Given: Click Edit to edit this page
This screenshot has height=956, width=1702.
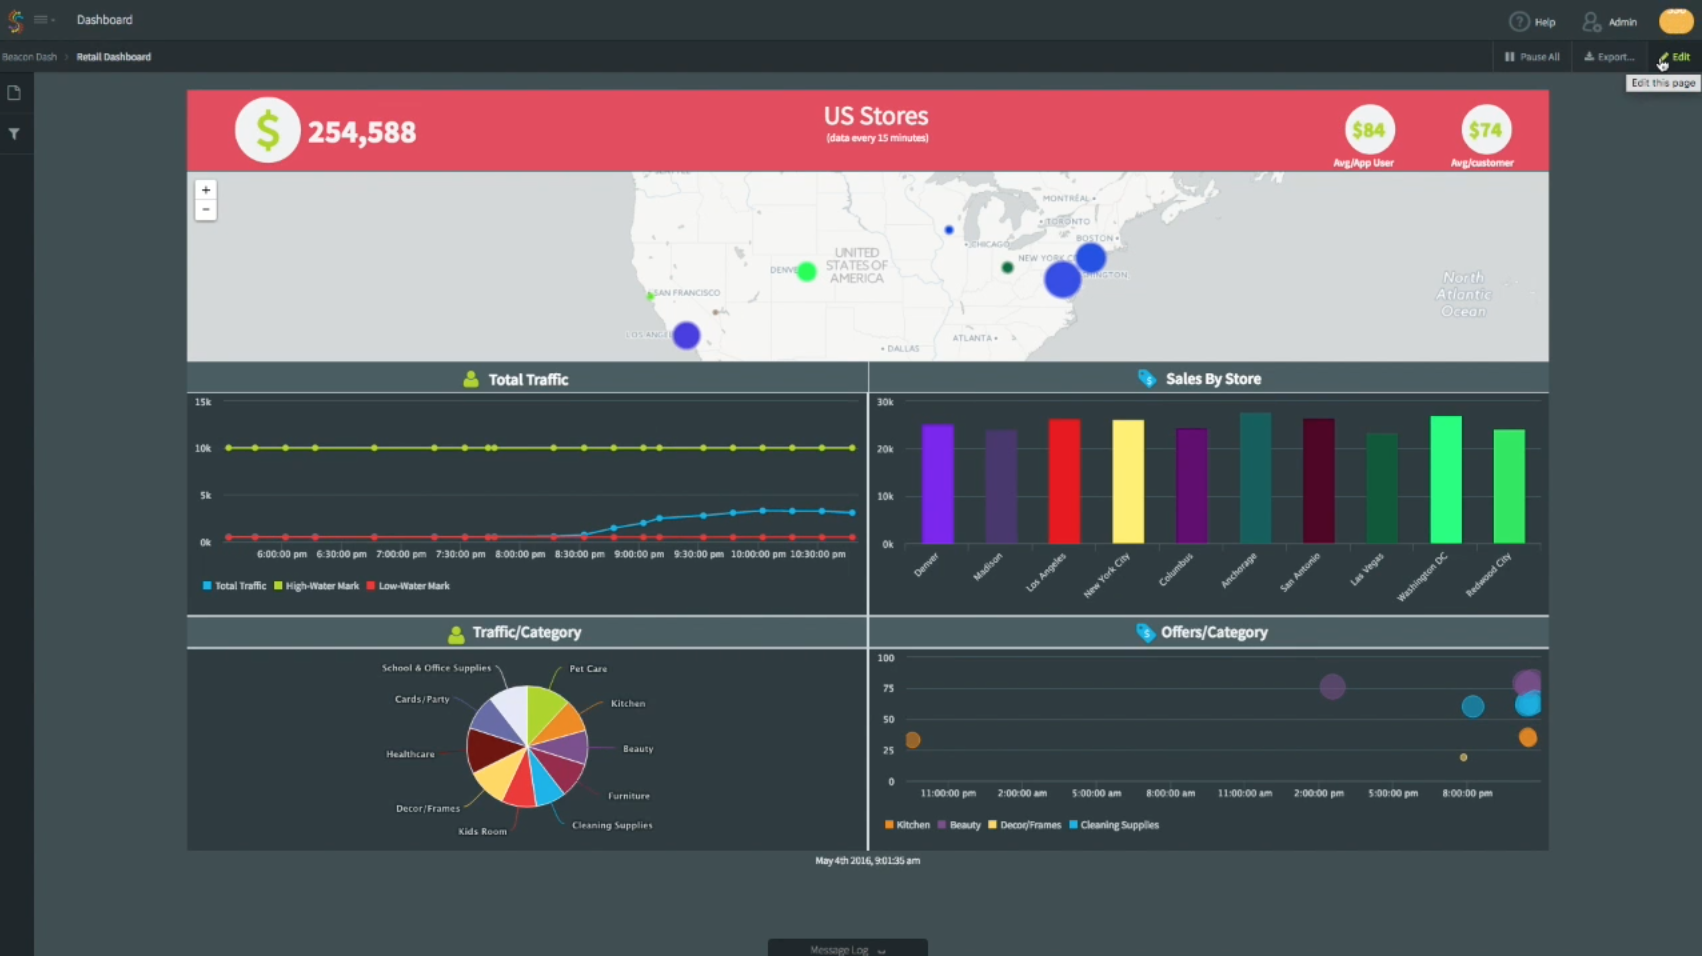Looking at the screenshot, I should (1674, 57).
